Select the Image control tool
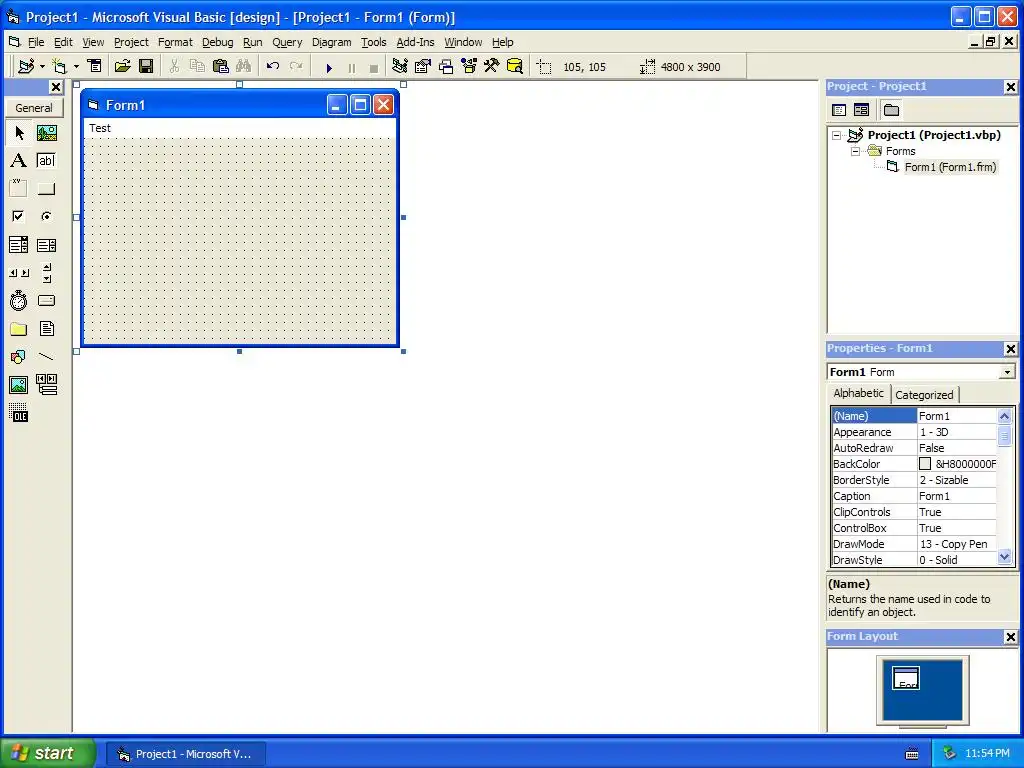The height and width of the screenshot is (768, 1024). point(19,385)
